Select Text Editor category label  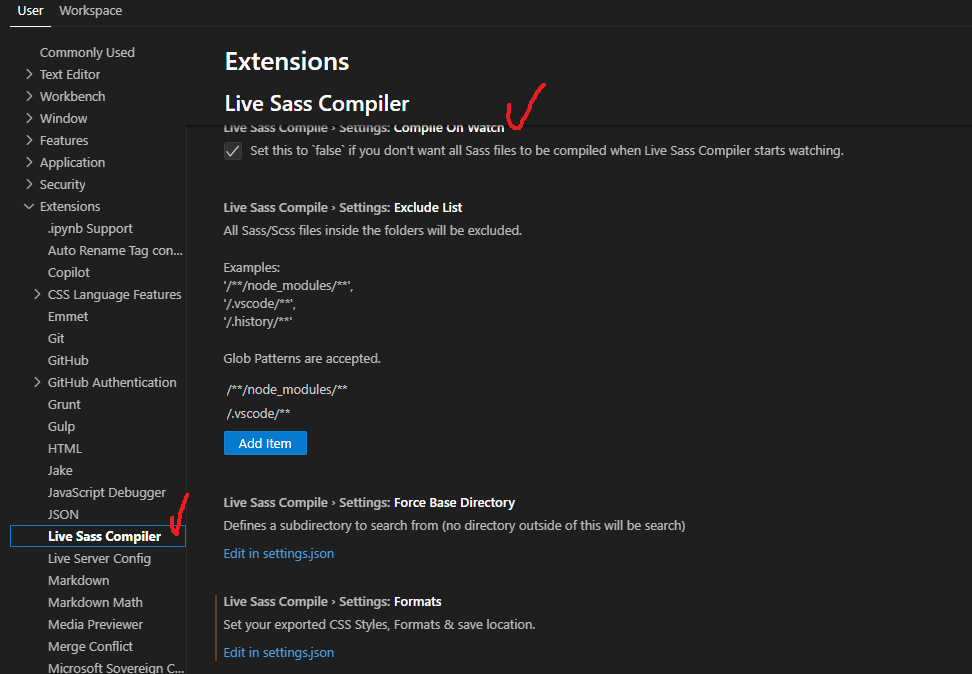click(x=70, y=74)
